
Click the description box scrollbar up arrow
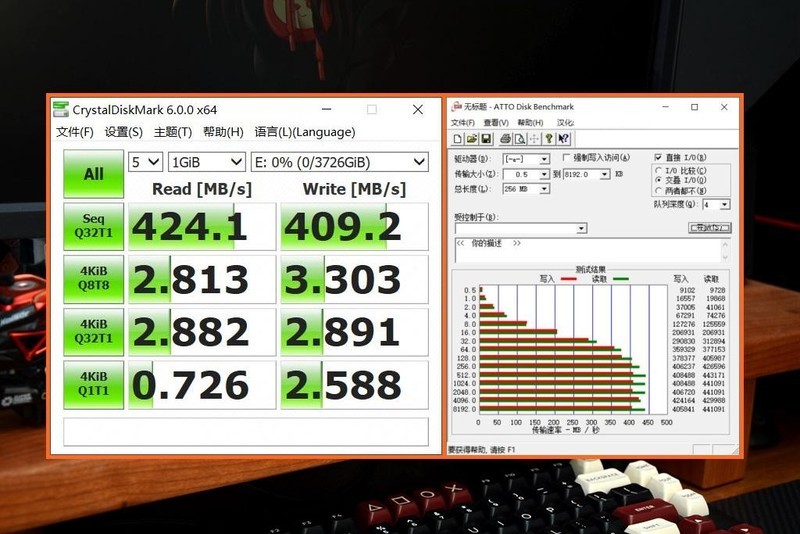tap(725, 244)
